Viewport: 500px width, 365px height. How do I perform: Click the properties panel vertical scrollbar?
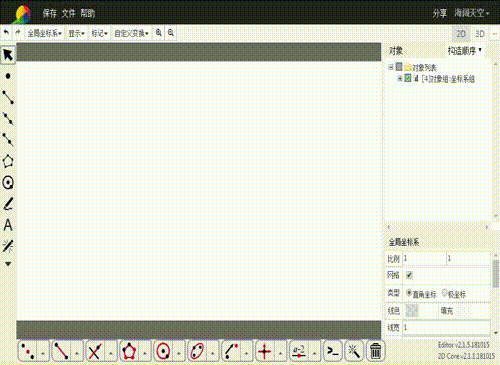coord(496,273)
